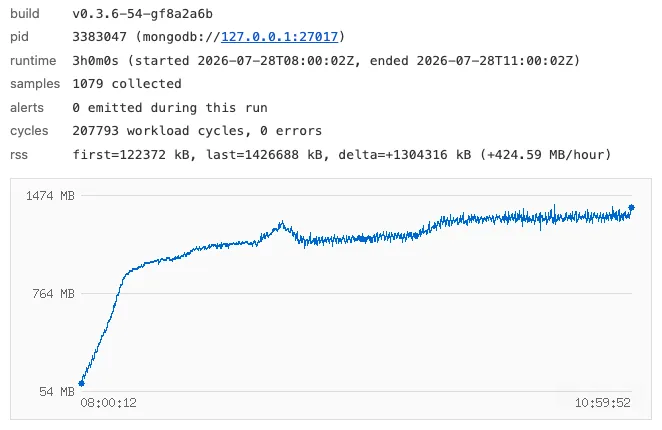Click the 1474 MB y-axis label

tap(50, 196)
